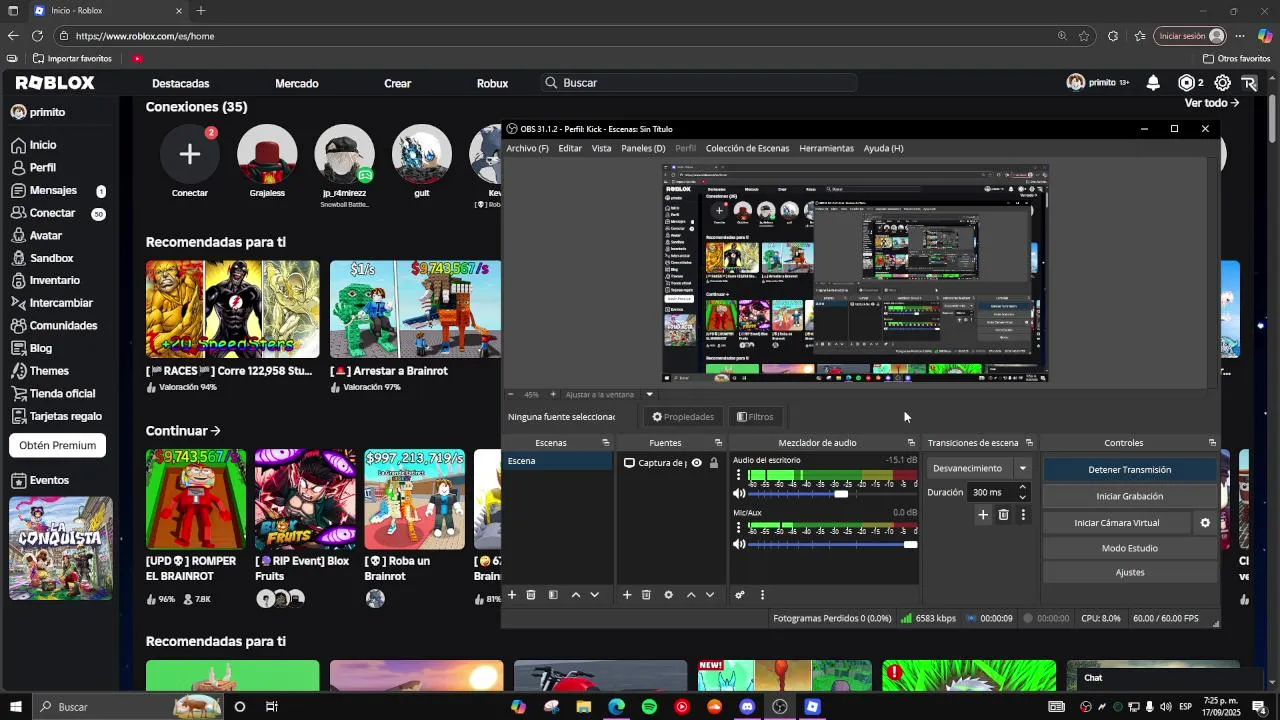Undock the Escenas panel
Screen dimensions: 1280x720
tap(605, 443)
